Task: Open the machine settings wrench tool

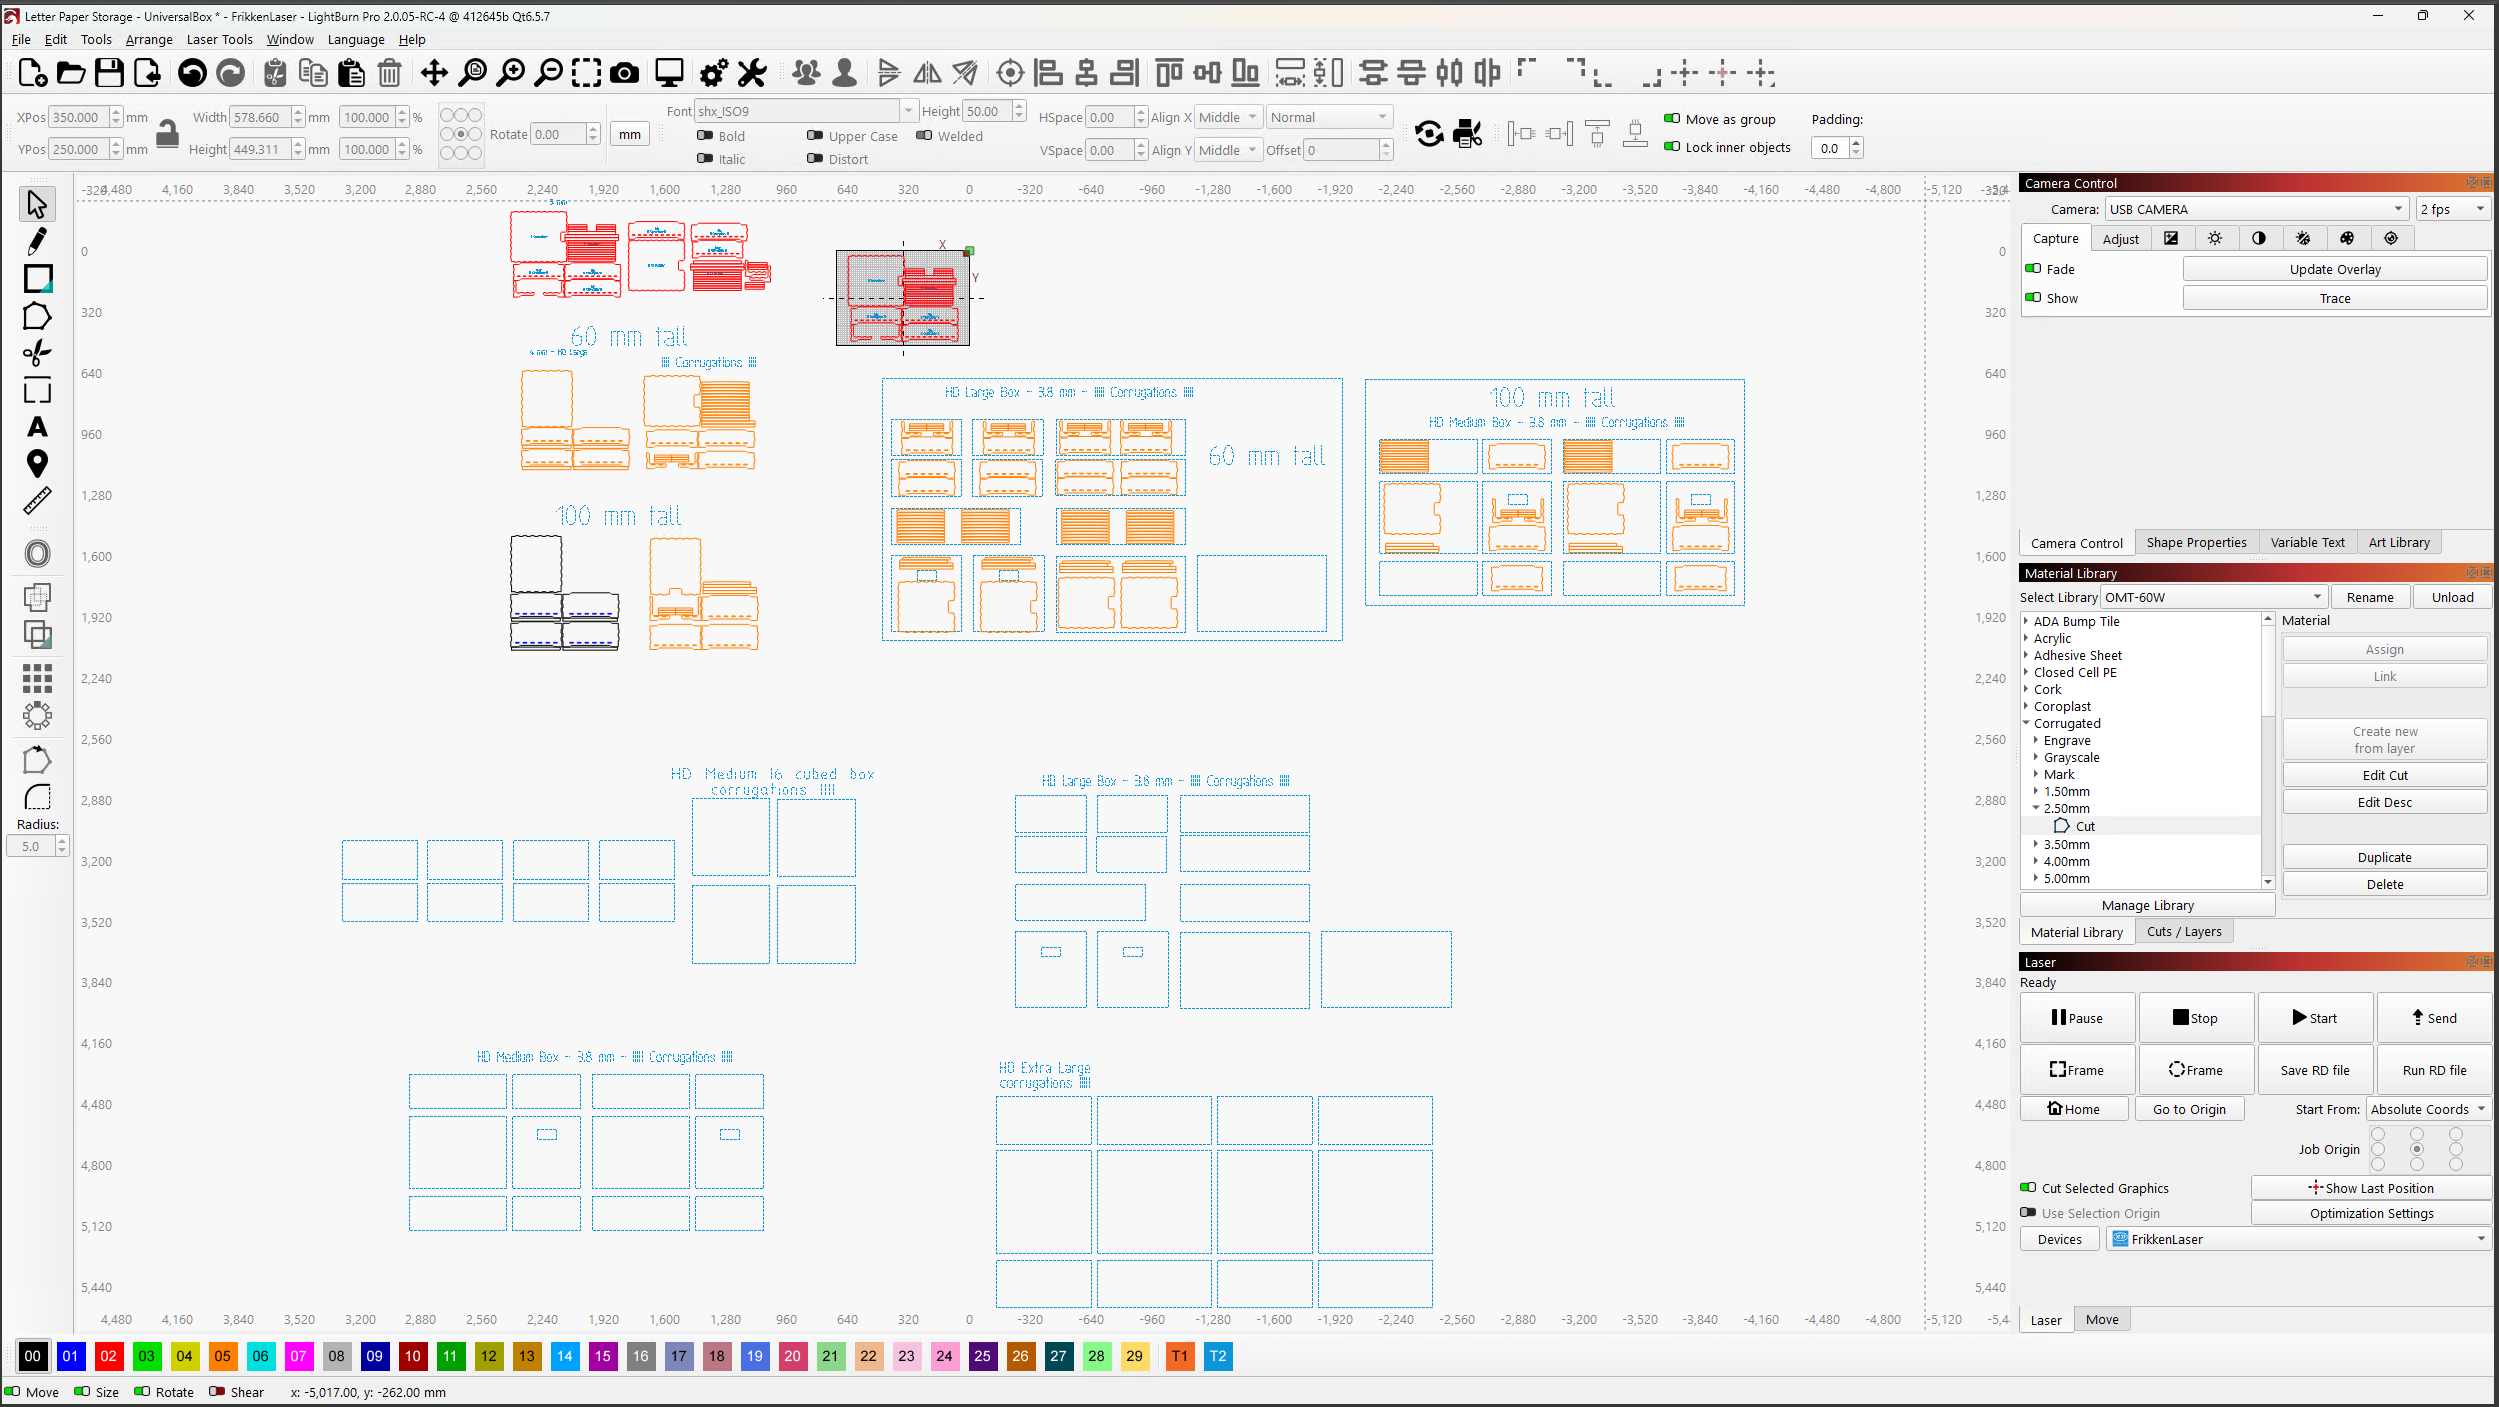Action: (x=752, y=72)
